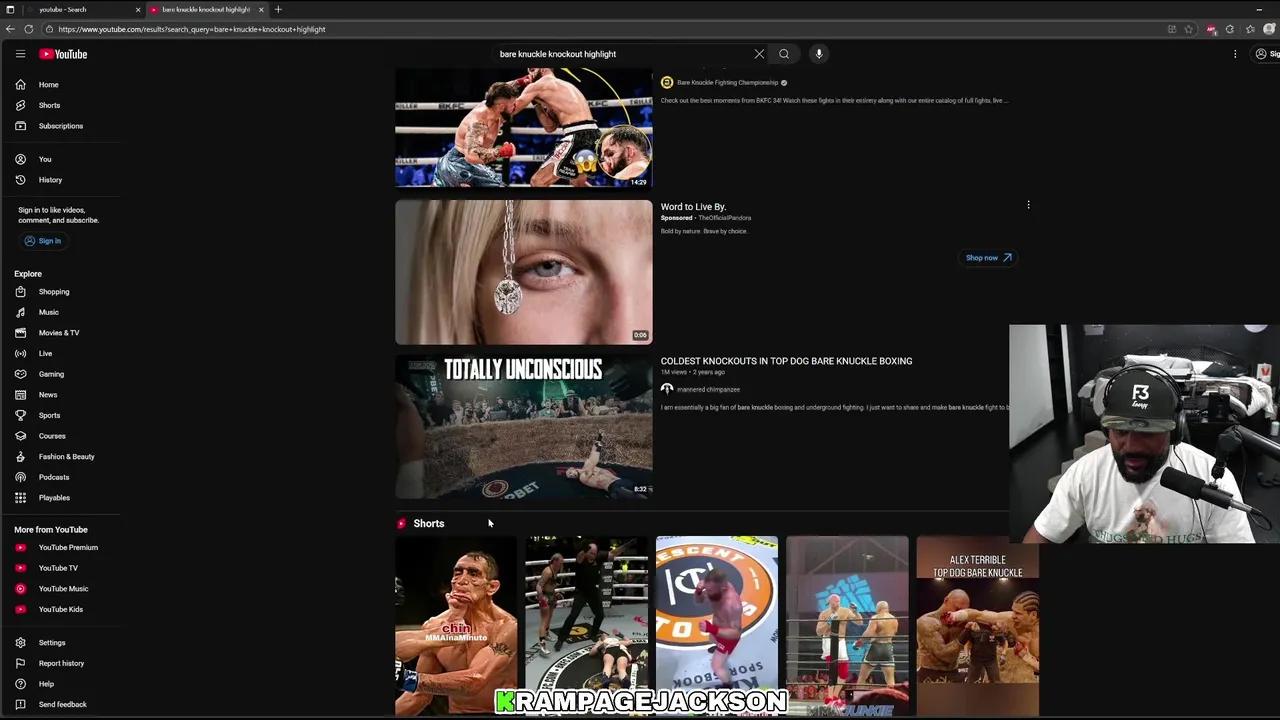This screenshot has height=720, width=1280.
Task: Select the bare knuckle knockout highlight browser tab
Action: pyautogui.click(x=206, y=9)
